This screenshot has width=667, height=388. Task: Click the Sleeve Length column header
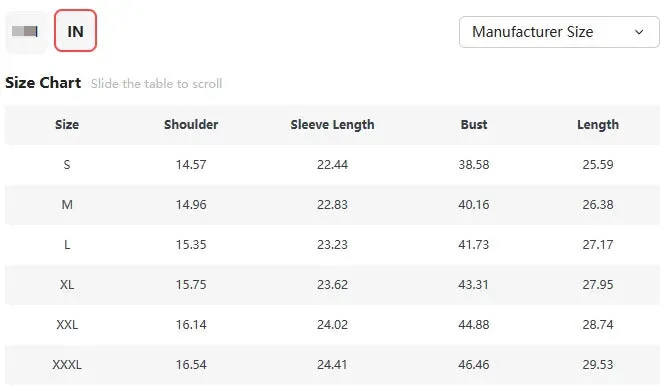pos(332,125)
